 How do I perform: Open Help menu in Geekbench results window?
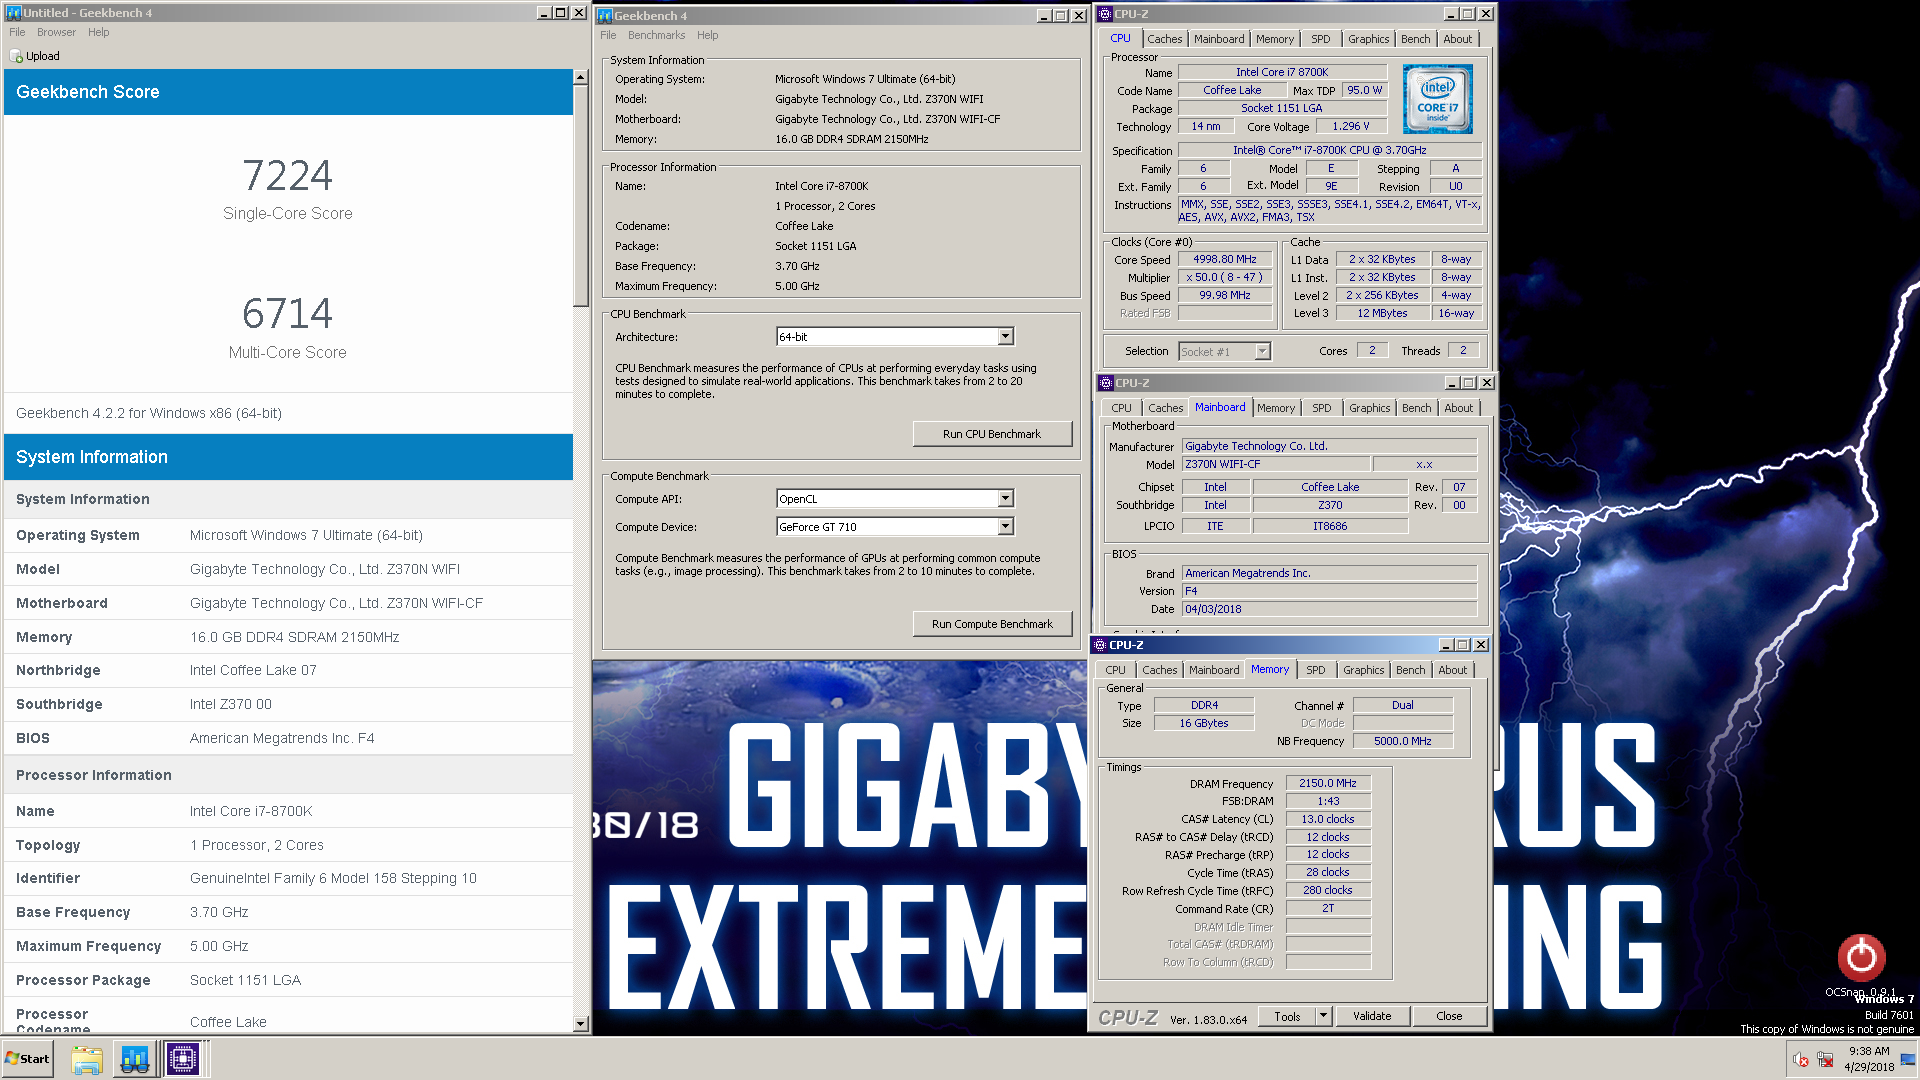pos(98,32)
